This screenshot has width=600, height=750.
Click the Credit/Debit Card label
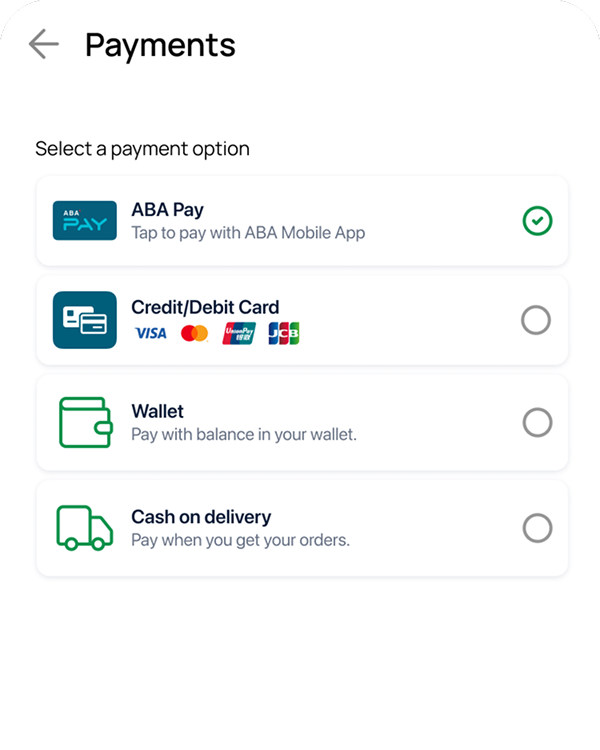tap(205, 307)
